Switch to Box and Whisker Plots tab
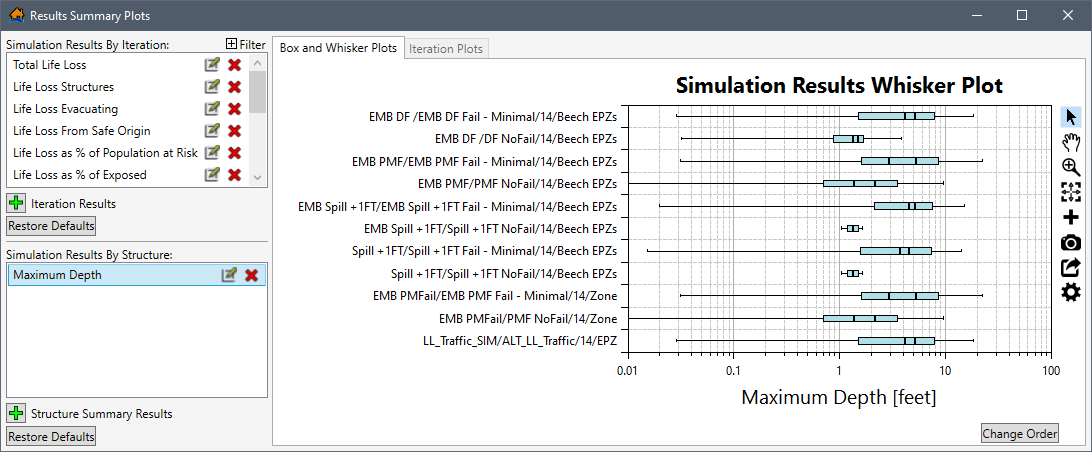This screenshot has height=452, width=1092. (x=338, y=48)
